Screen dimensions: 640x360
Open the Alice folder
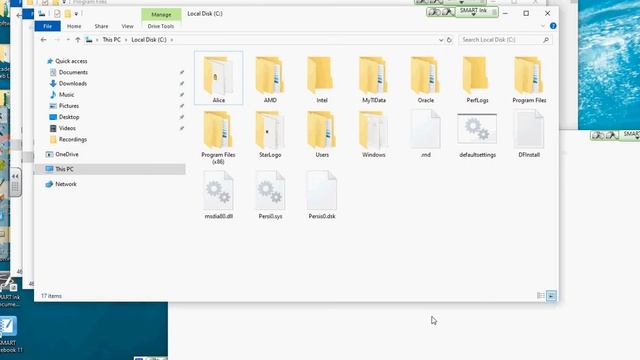pos(218,78)
